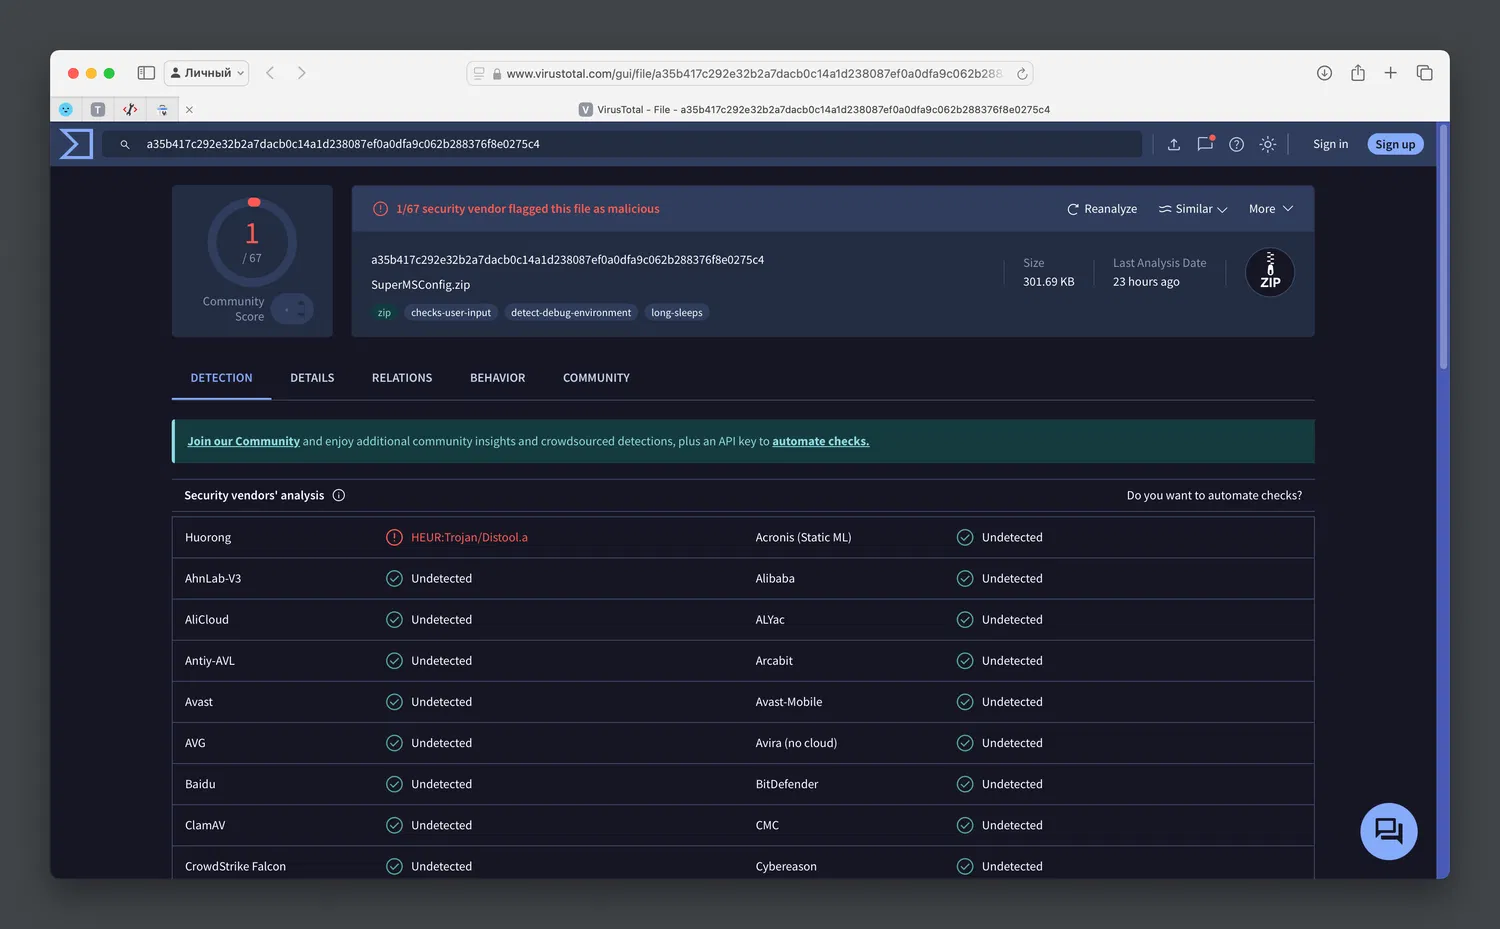The height and width of the screenshot is (929, 1500).
Task: Switch to the Behavior tab
Action: coord(497,378)
